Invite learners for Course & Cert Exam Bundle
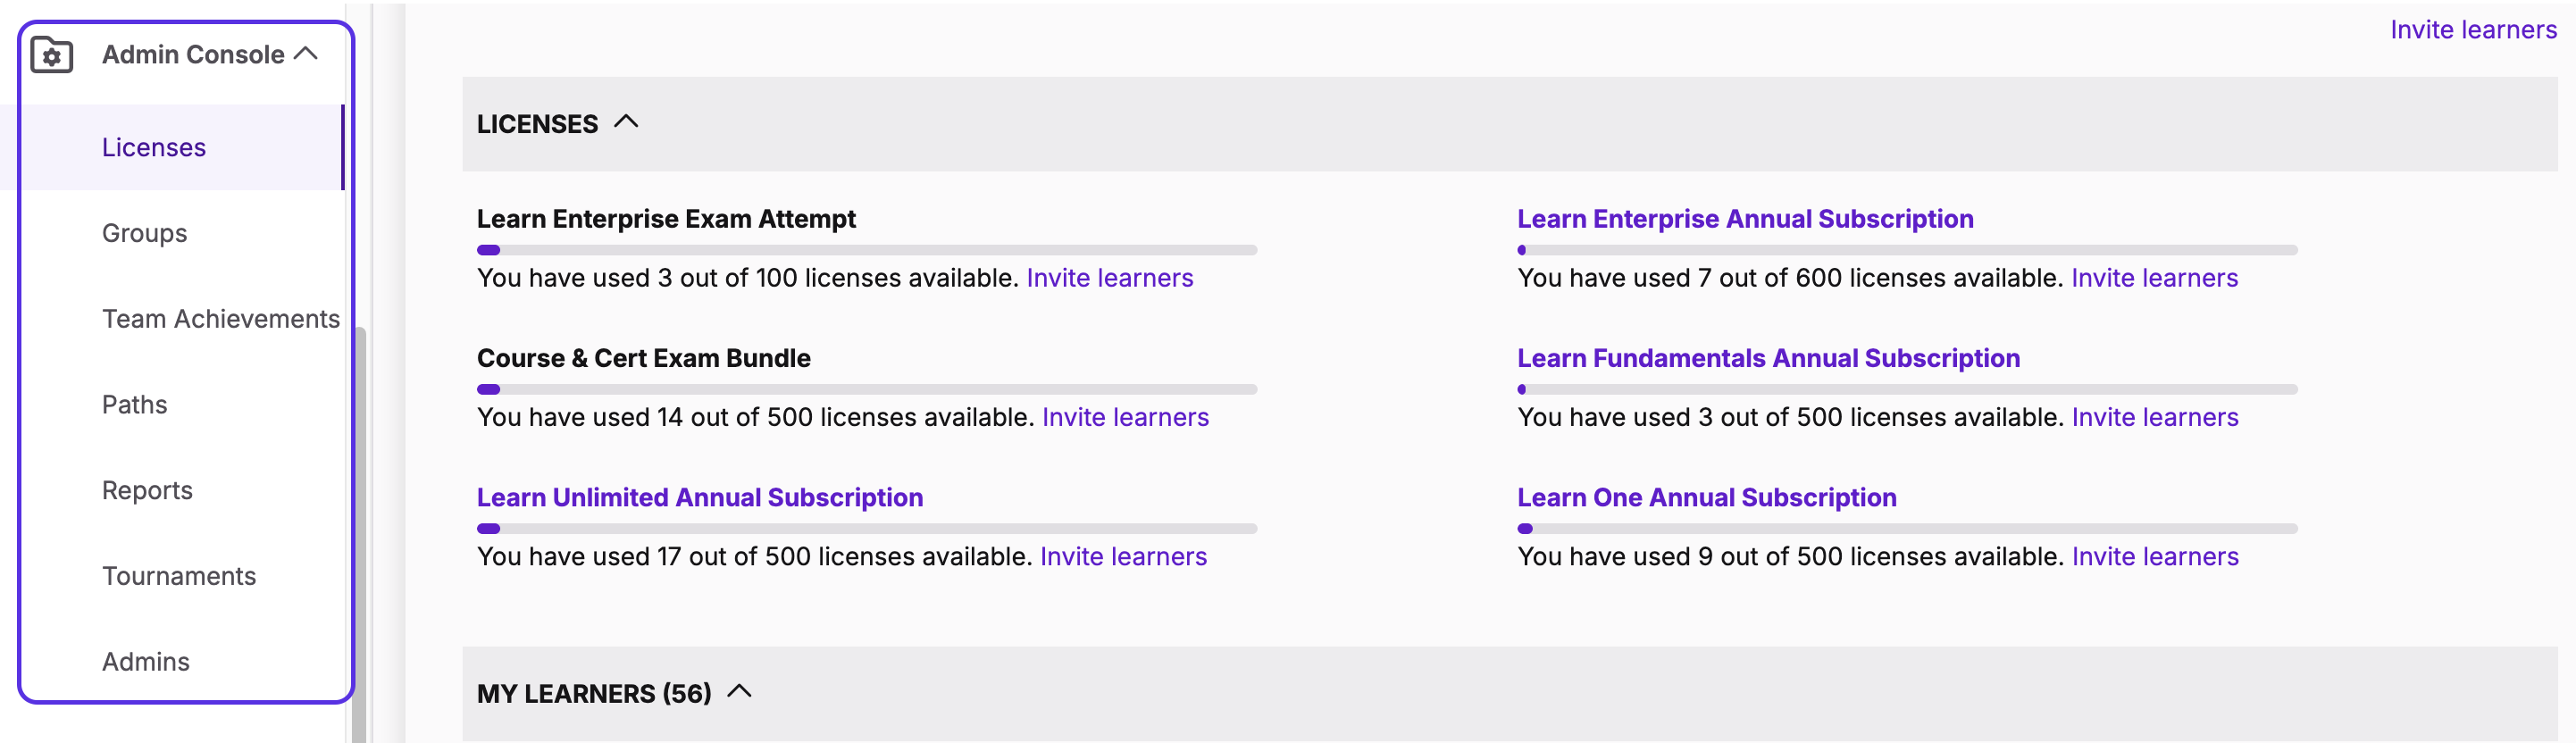Screen dimensions: 2576x743 coord(1125,417)
